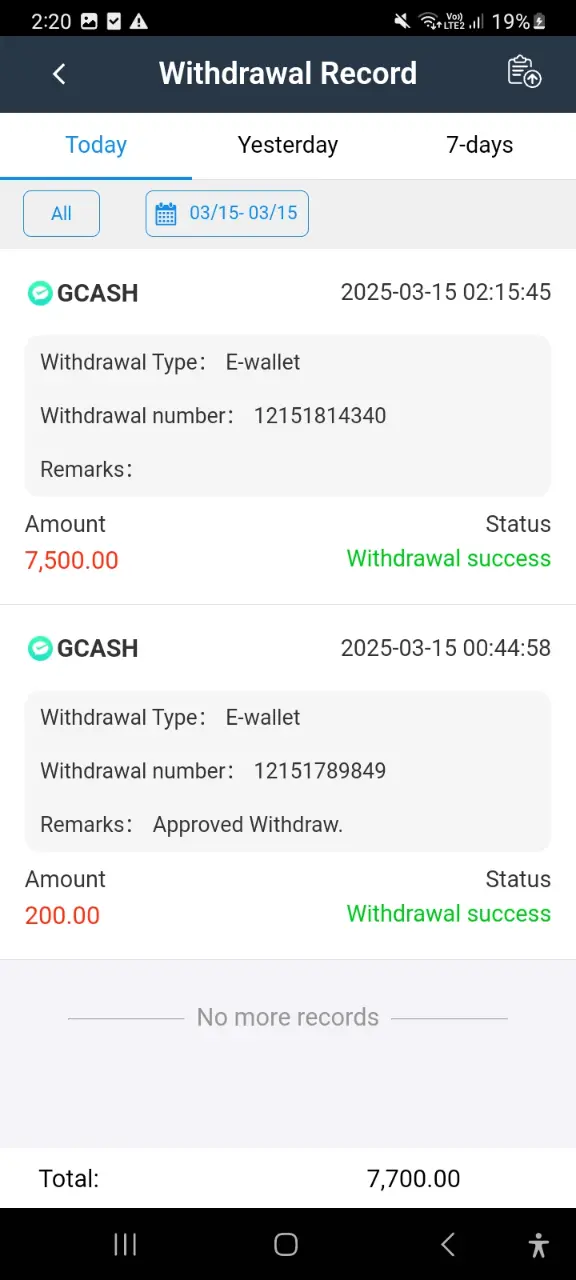Open the accessibility shortcut in the navigation bar

pos(539,1244)
